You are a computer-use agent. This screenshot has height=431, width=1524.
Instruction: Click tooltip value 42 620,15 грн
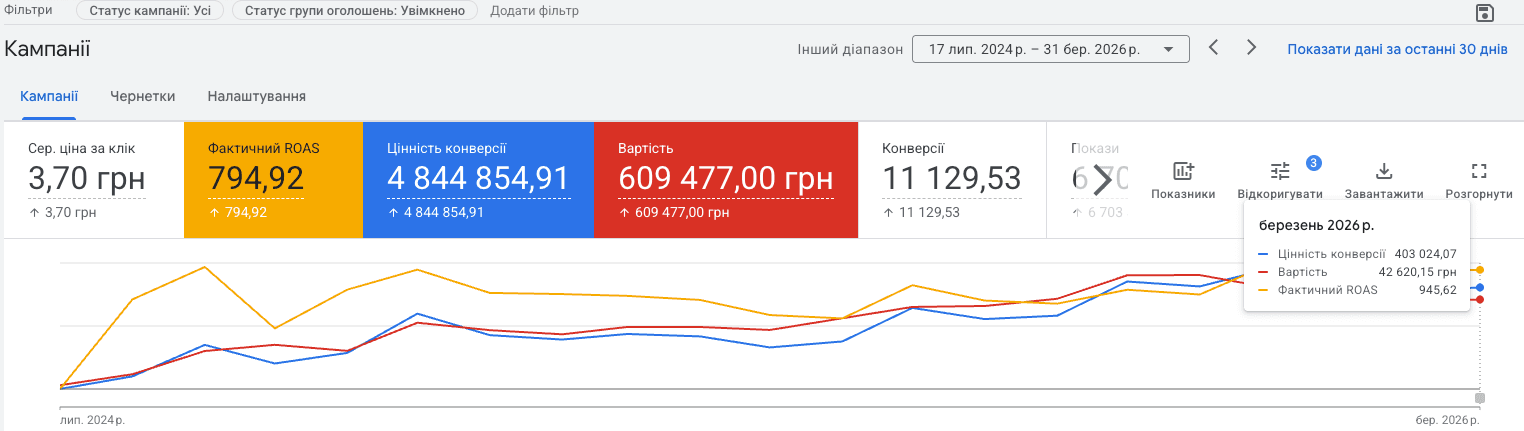[x=1417, y=272]
